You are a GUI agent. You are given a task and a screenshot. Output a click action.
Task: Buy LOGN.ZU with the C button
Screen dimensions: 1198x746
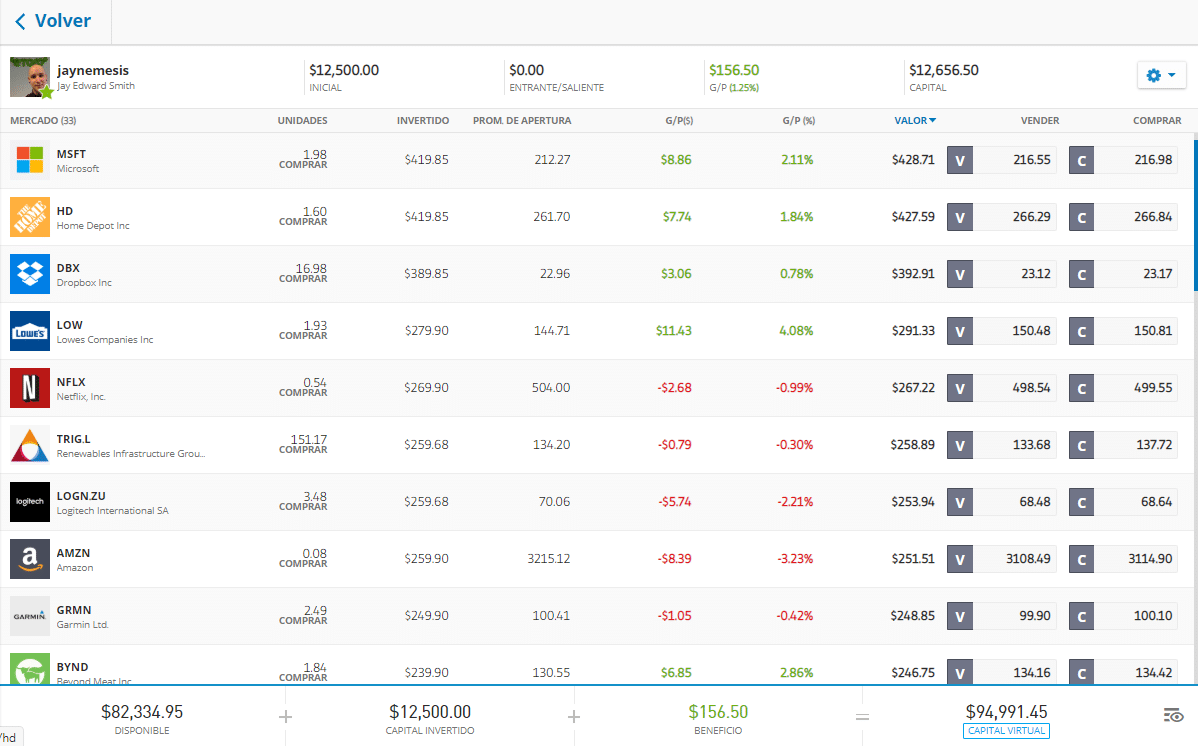point(1081,502)
